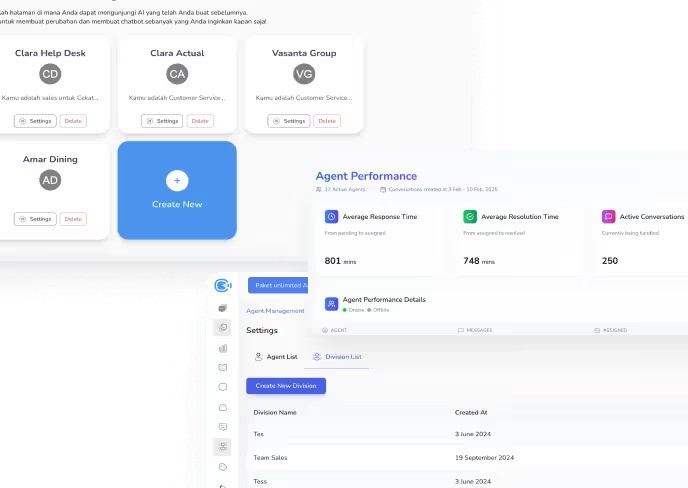The width and height of the screenshot is (688, 488).
Task: Click the Settings page heading
Action: (x=262, y=330)
